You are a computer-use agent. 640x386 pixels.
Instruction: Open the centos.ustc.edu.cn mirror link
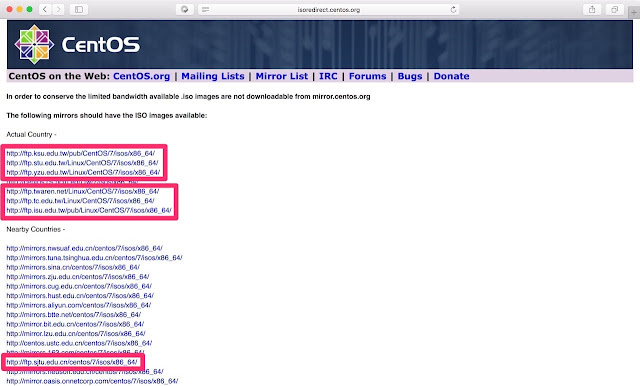79,343
